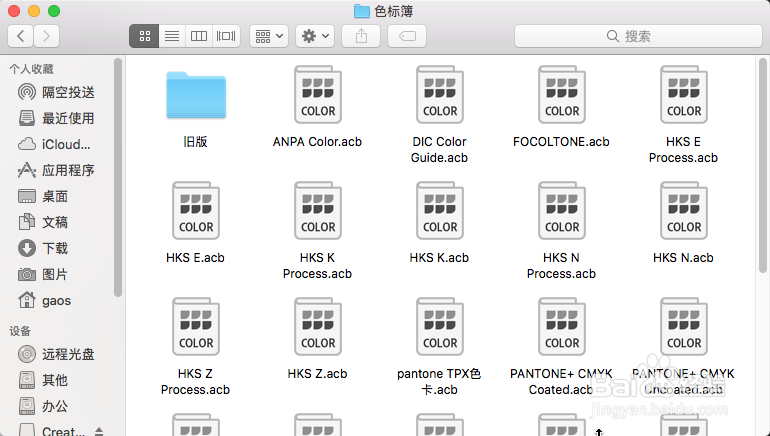Click the 色标簿 folder title icon

pos(361,11)
